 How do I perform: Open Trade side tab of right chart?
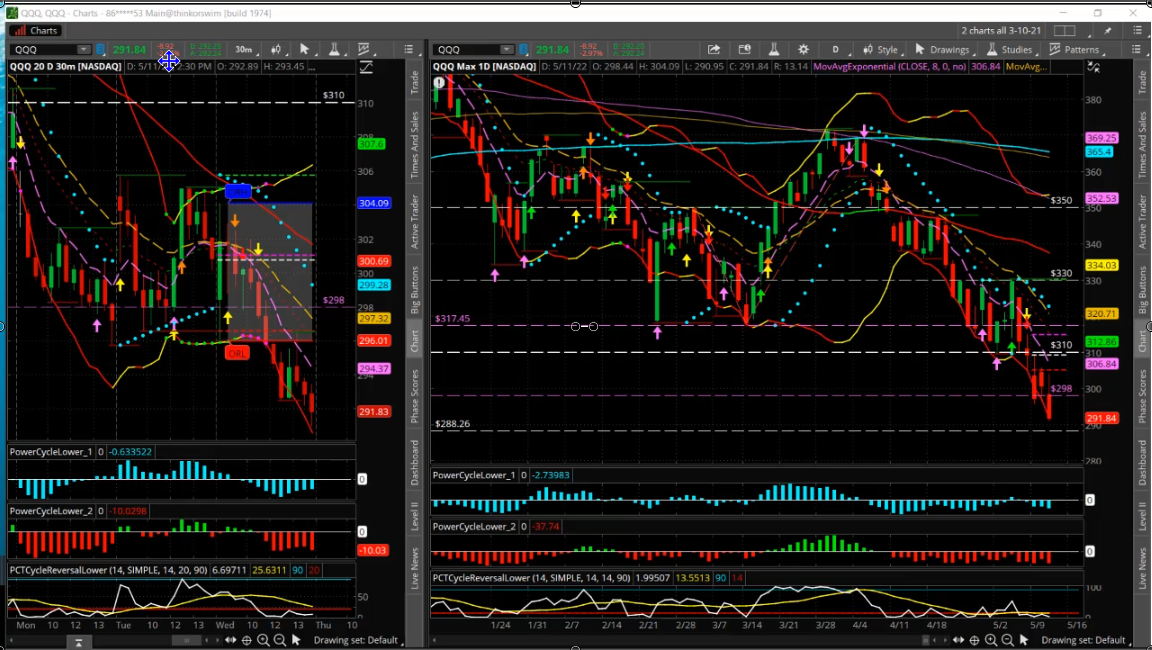pyautogui.click(x=1142, y=82)
